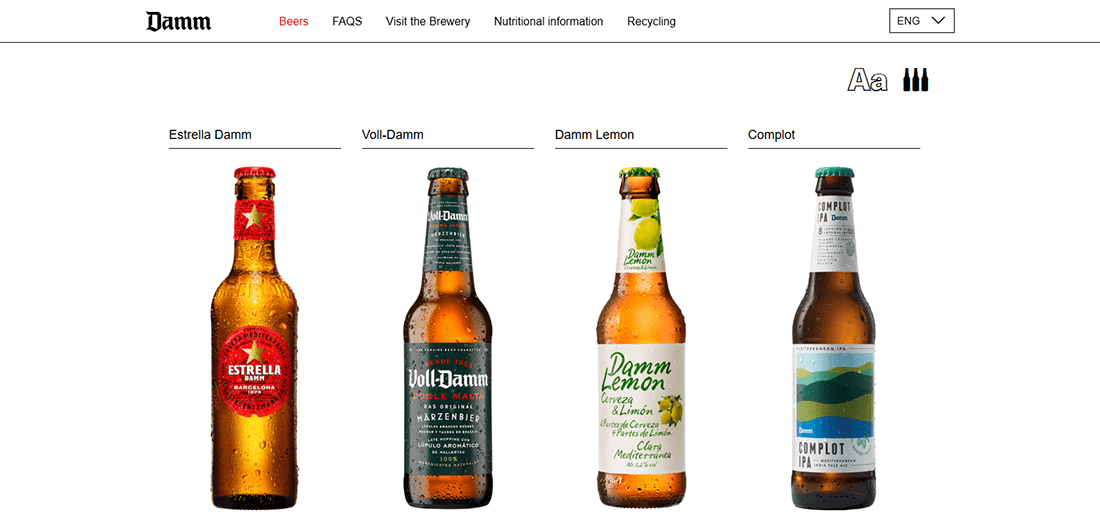Open Nutritional information page
Viewport: 1100px width, 525px height.
tap(549, 21)
